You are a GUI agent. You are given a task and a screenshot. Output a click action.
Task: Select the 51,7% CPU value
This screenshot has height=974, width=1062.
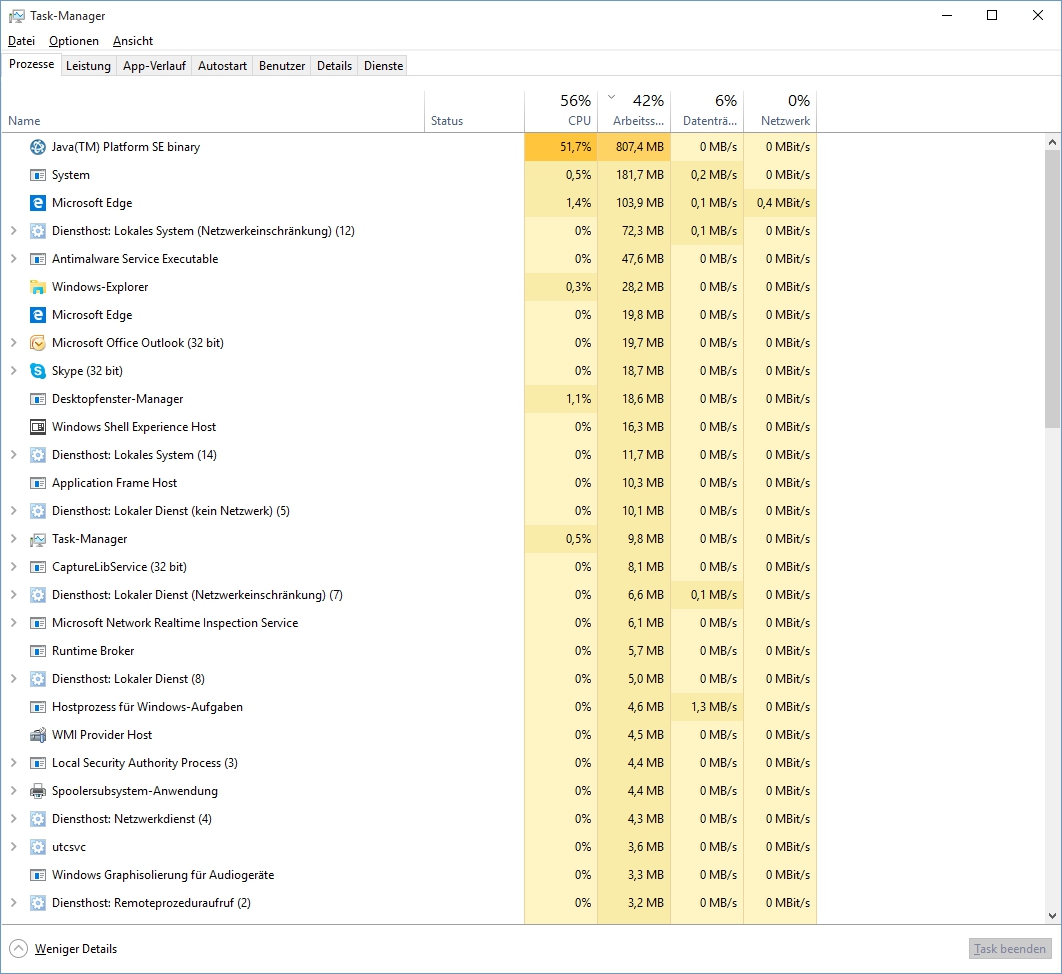click(x=561, y=147)
